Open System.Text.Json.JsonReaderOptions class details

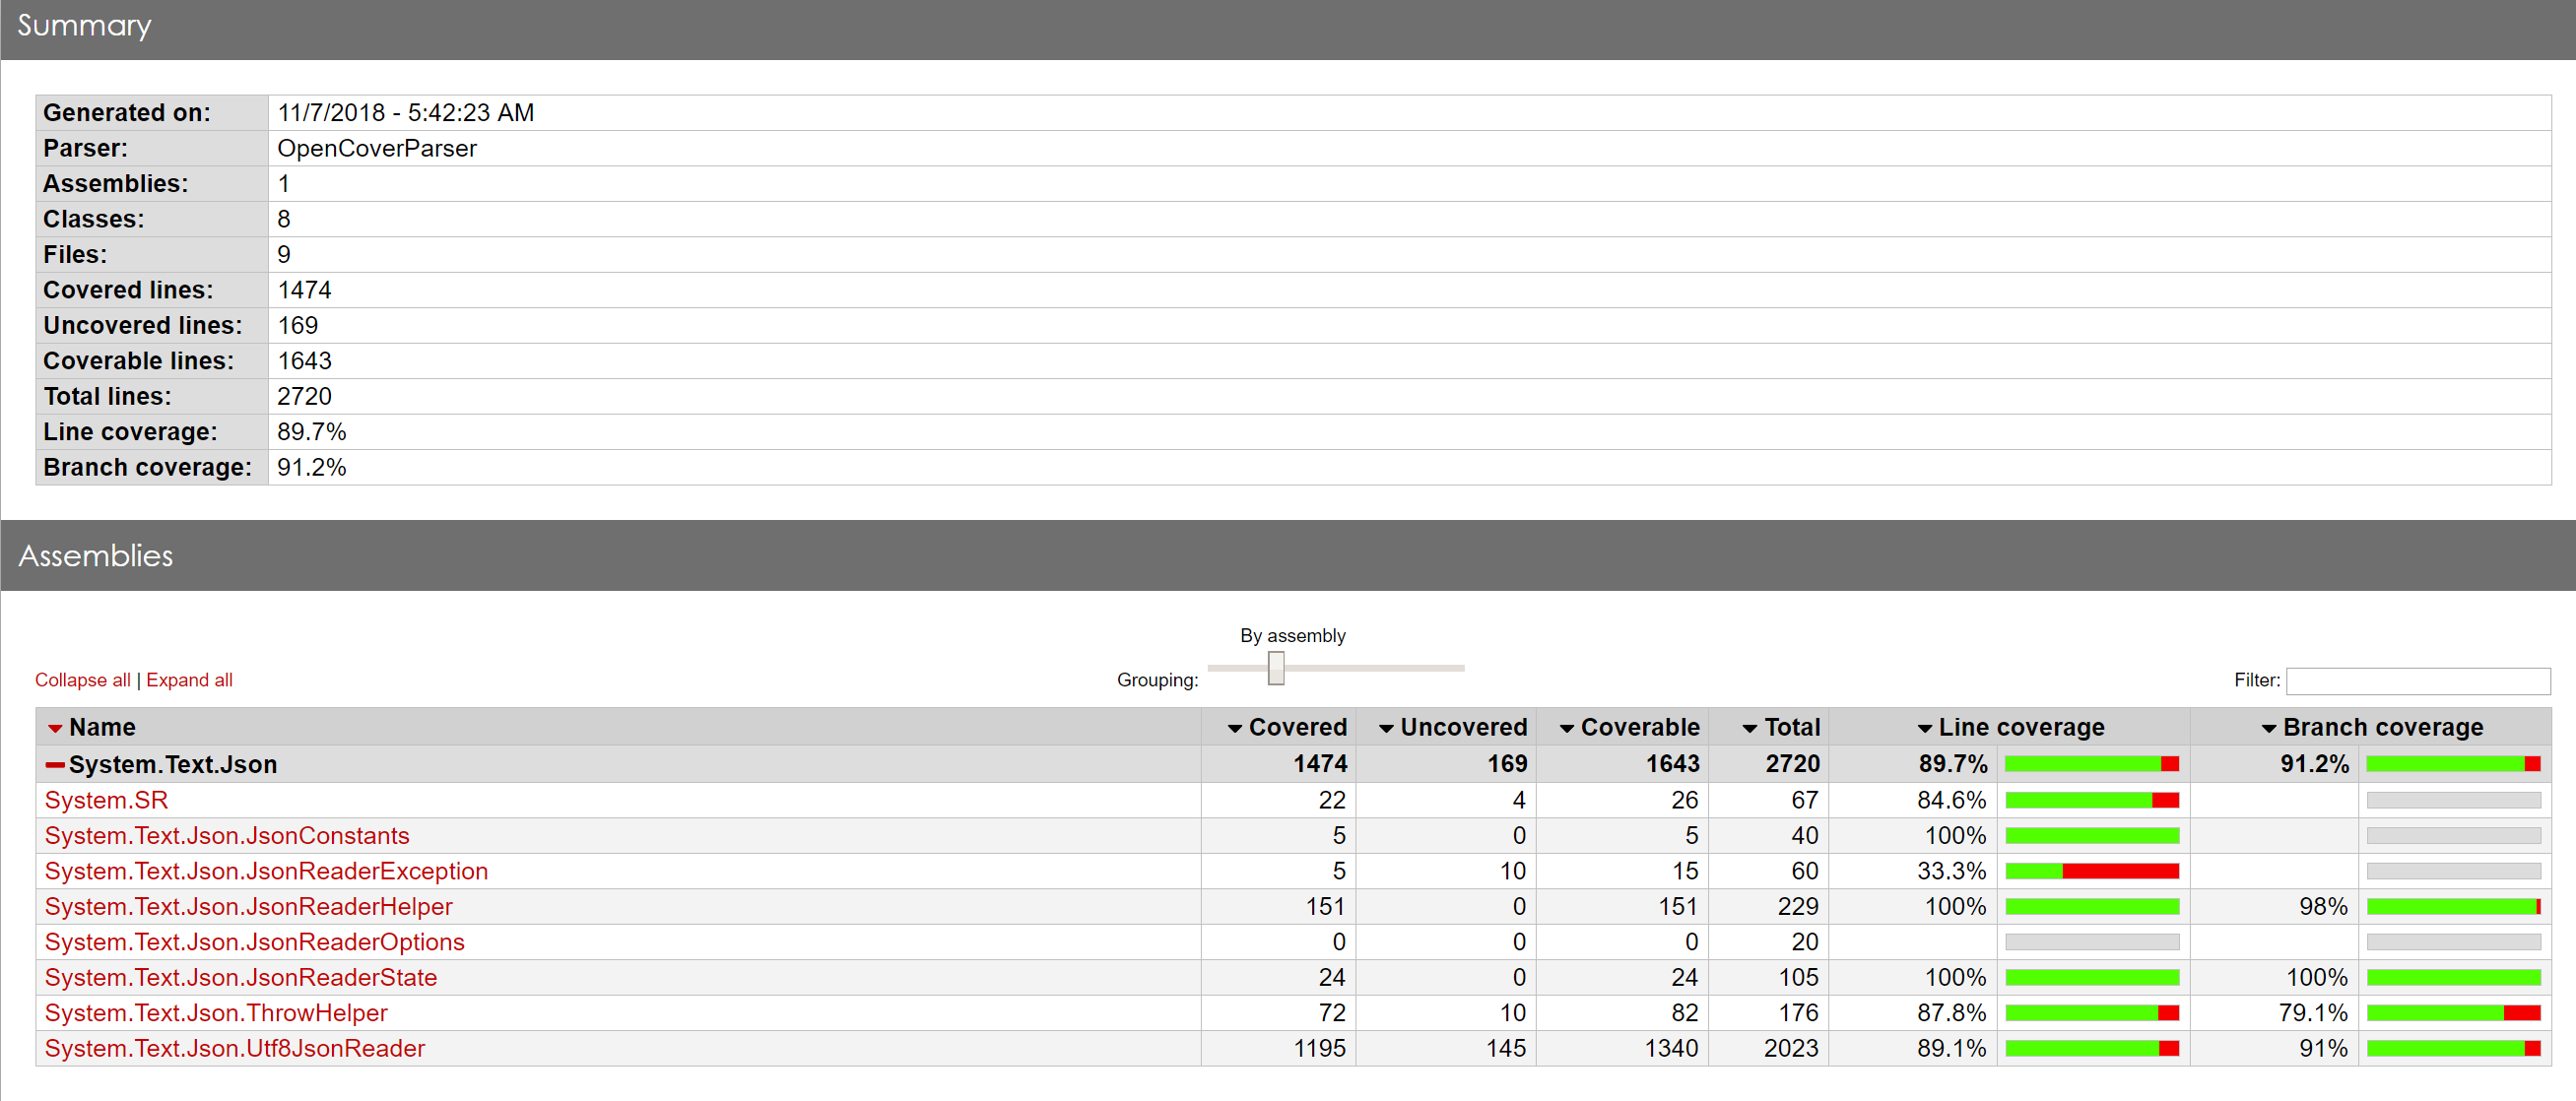[254, 942]
